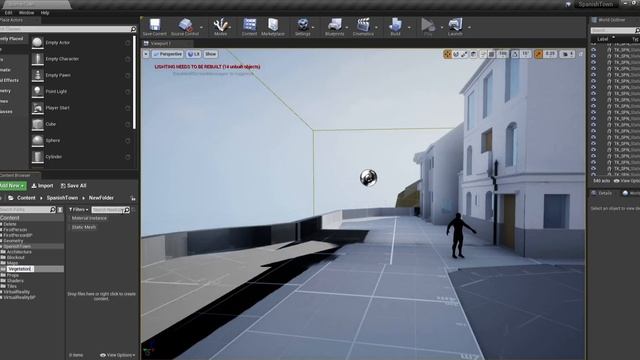Click the Empty Pawn icon
This screenshot has width=640, height=360.
[38, 75]
